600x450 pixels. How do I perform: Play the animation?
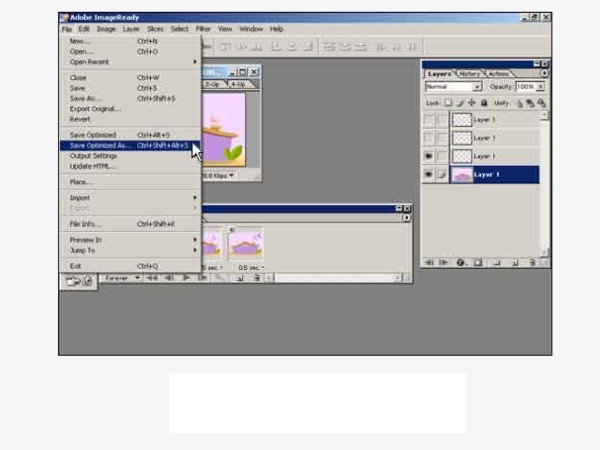pyautogui.click(x=186, y=278)
